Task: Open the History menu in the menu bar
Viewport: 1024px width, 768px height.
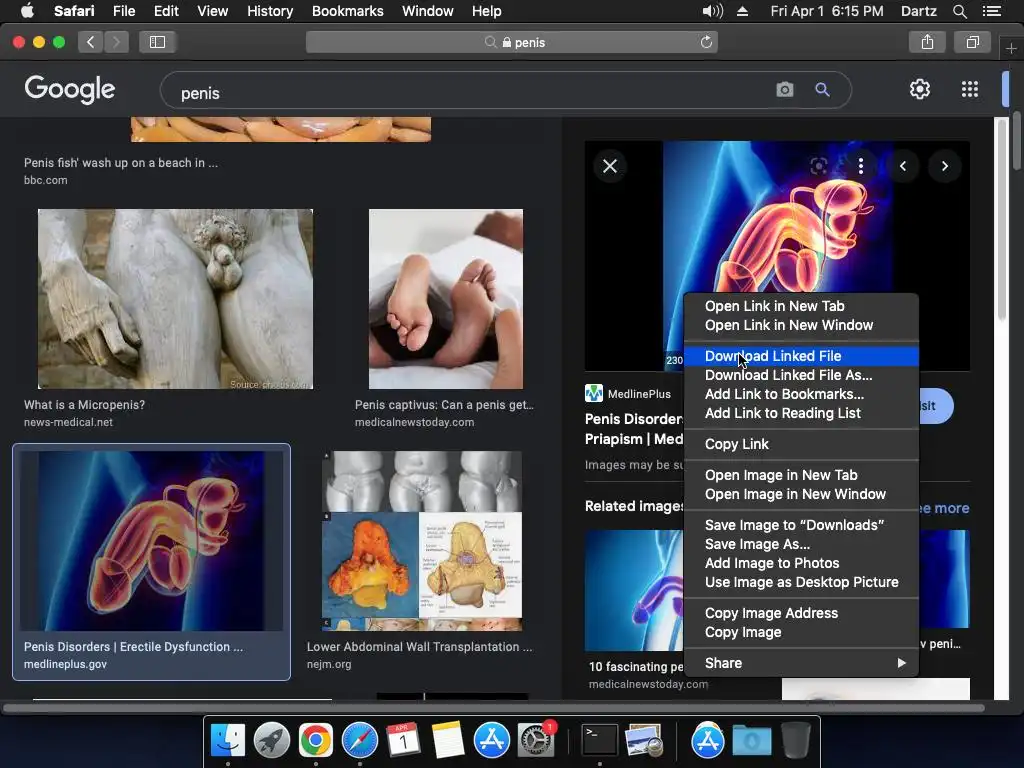Action: point(270,11)
